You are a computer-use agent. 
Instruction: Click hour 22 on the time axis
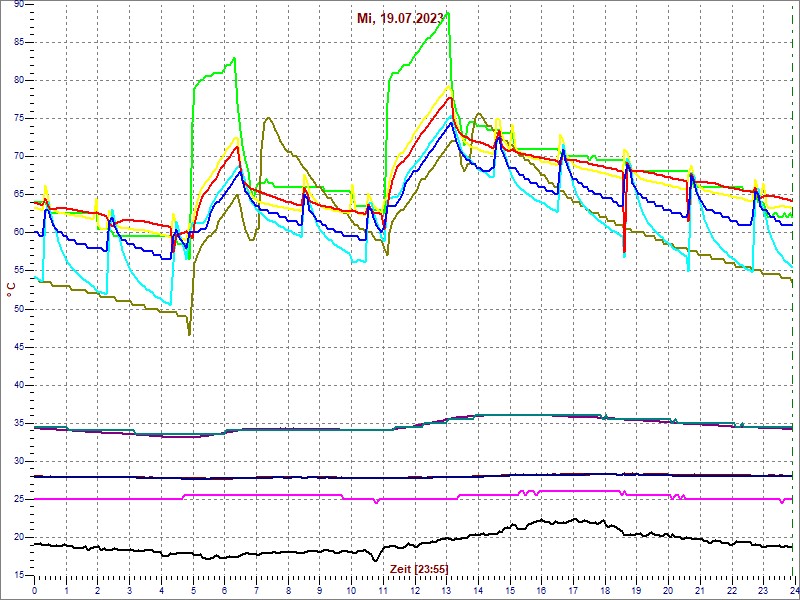pos(732,590)
